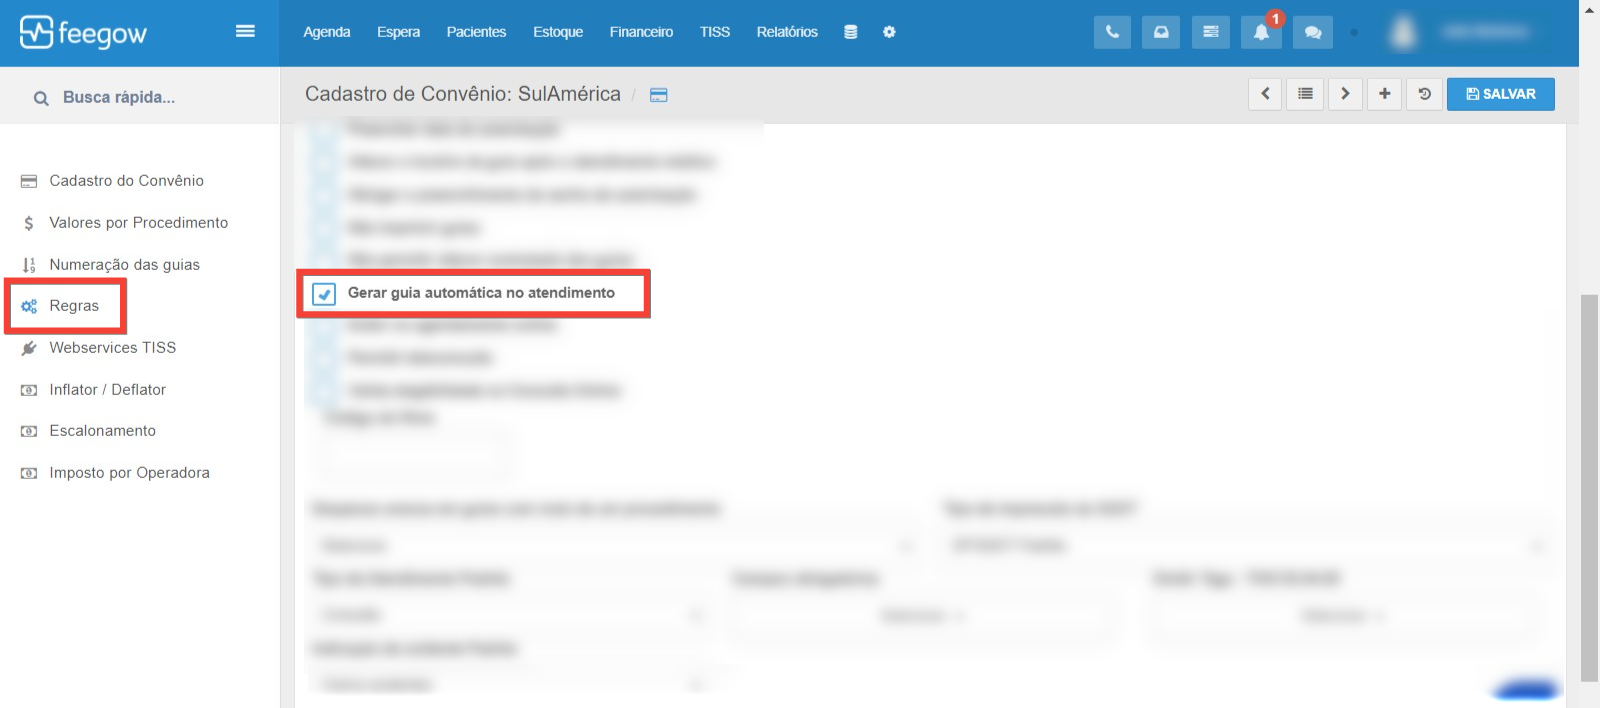Click the plus add new button
The image size is (1600, 708).
(1384, 94)
